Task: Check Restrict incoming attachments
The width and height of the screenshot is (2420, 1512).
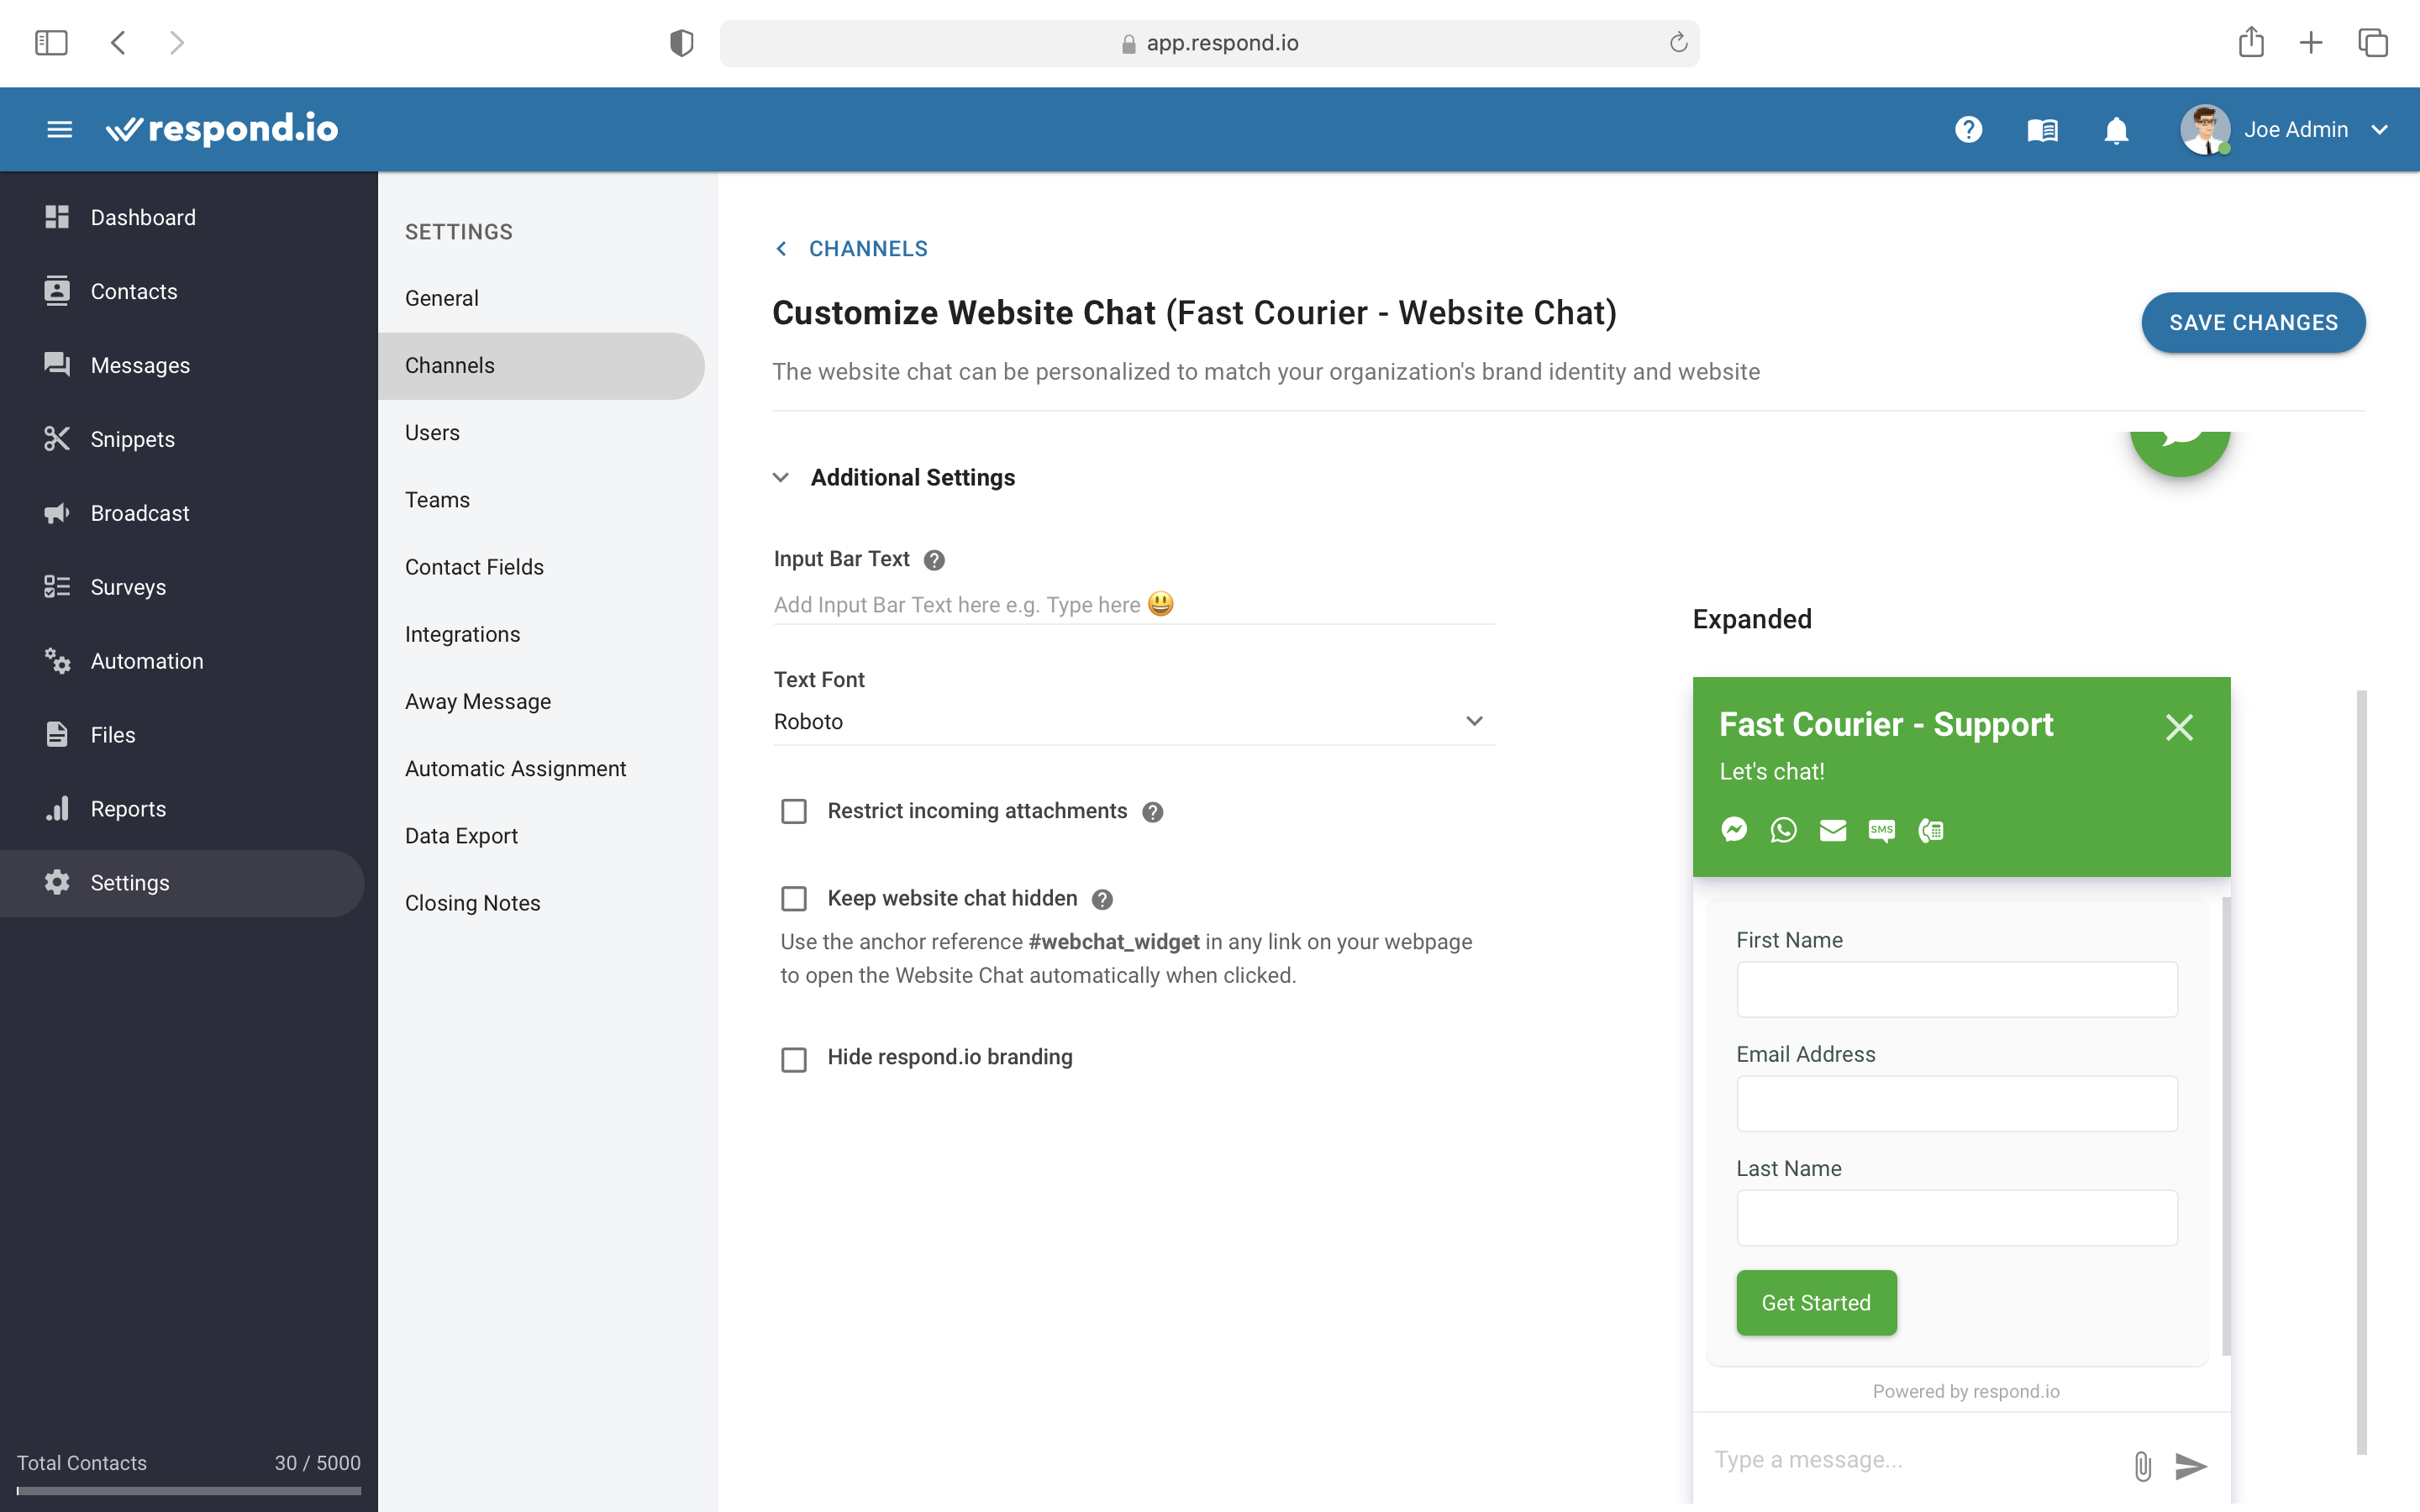Action: pyautogui.click(x=794, y=811)
